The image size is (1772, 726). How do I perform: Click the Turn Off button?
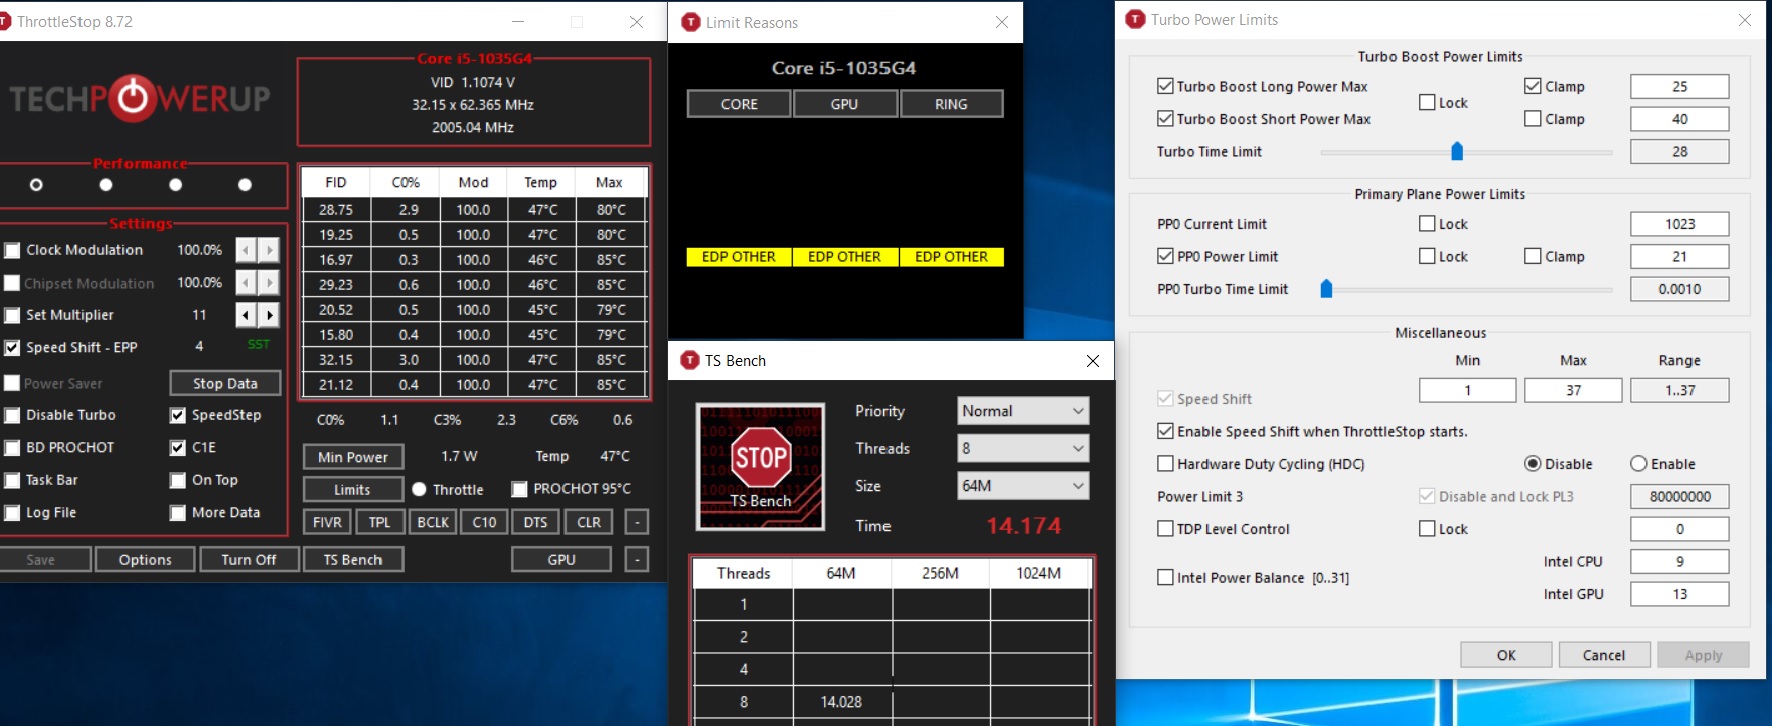pyautogui.click(x=249, y=560)
